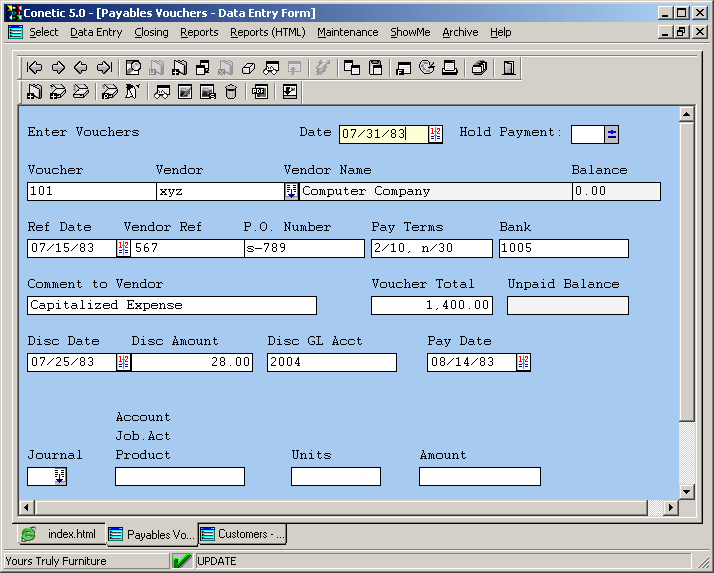Click the PDF export icon
714x573 pixels.
coord(260,92)
